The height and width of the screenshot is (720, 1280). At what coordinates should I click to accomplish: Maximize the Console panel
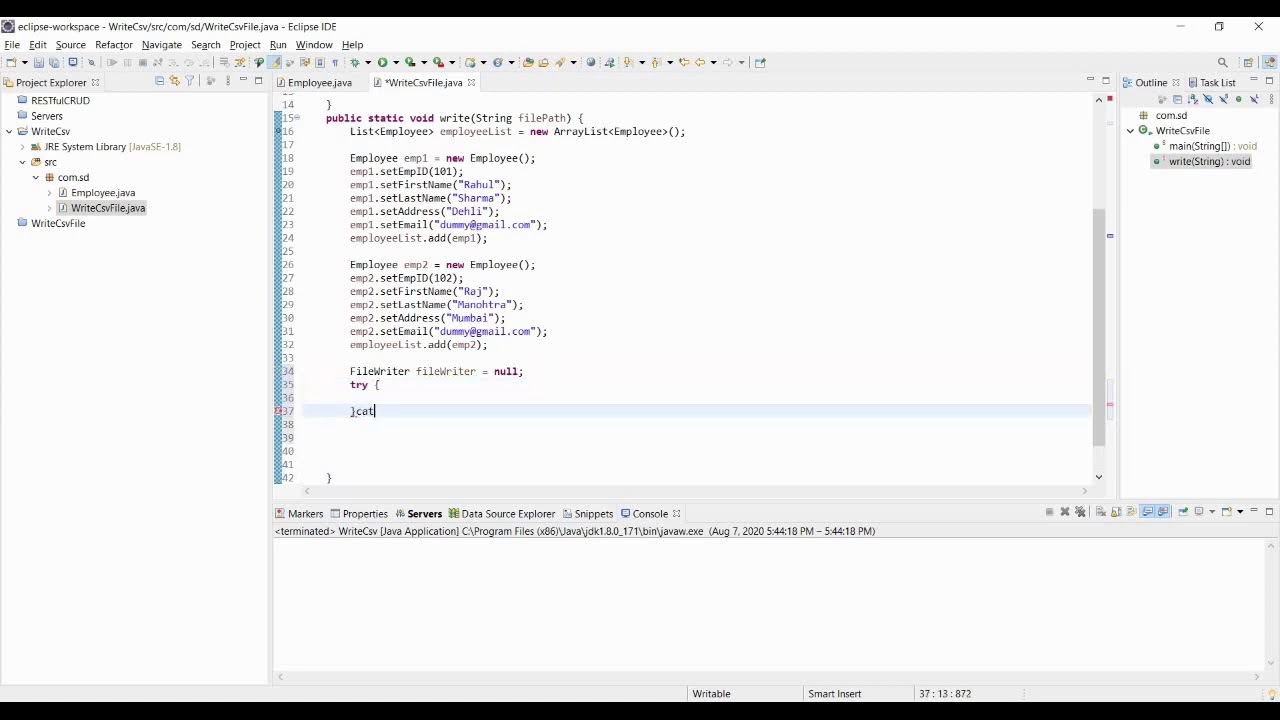coord(1269,512)
